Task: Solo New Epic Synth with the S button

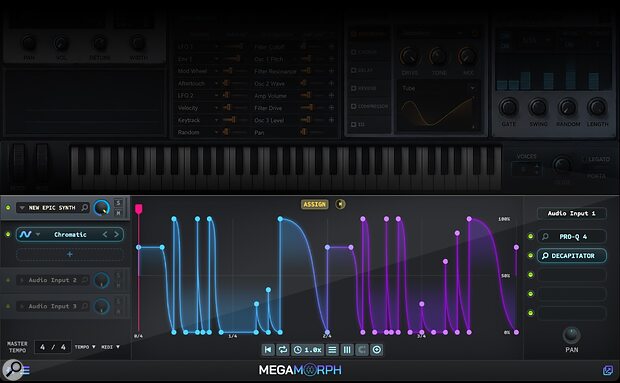Action: coord(118,203)
